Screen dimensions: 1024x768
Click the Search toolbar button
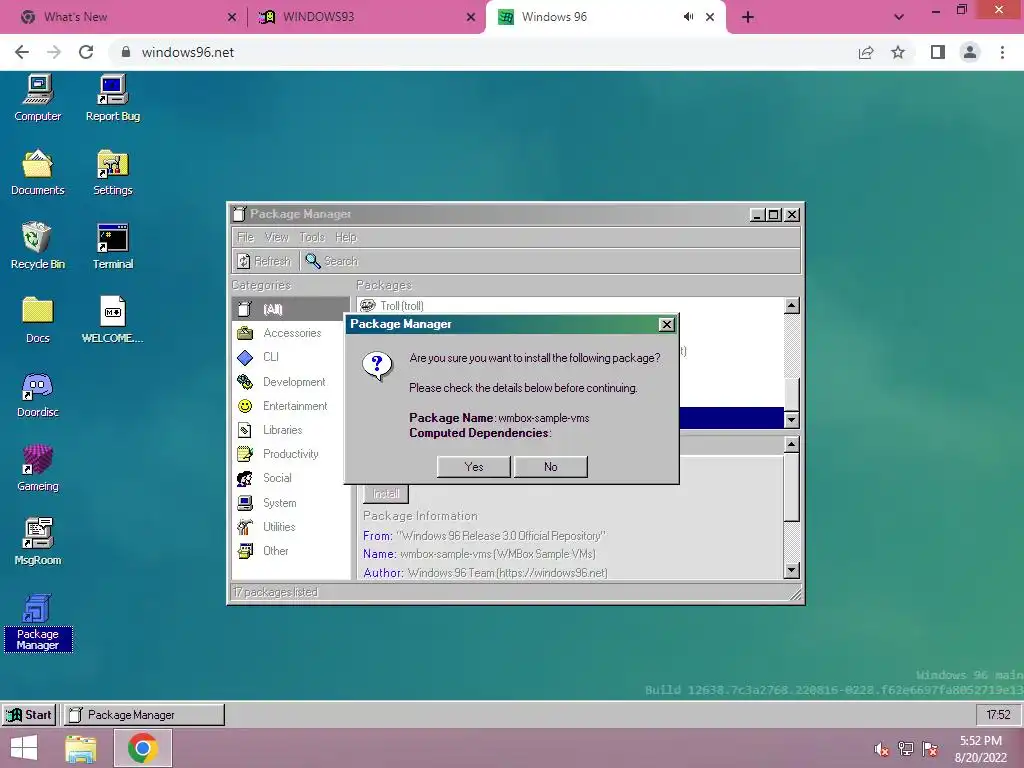click(332, 261)
